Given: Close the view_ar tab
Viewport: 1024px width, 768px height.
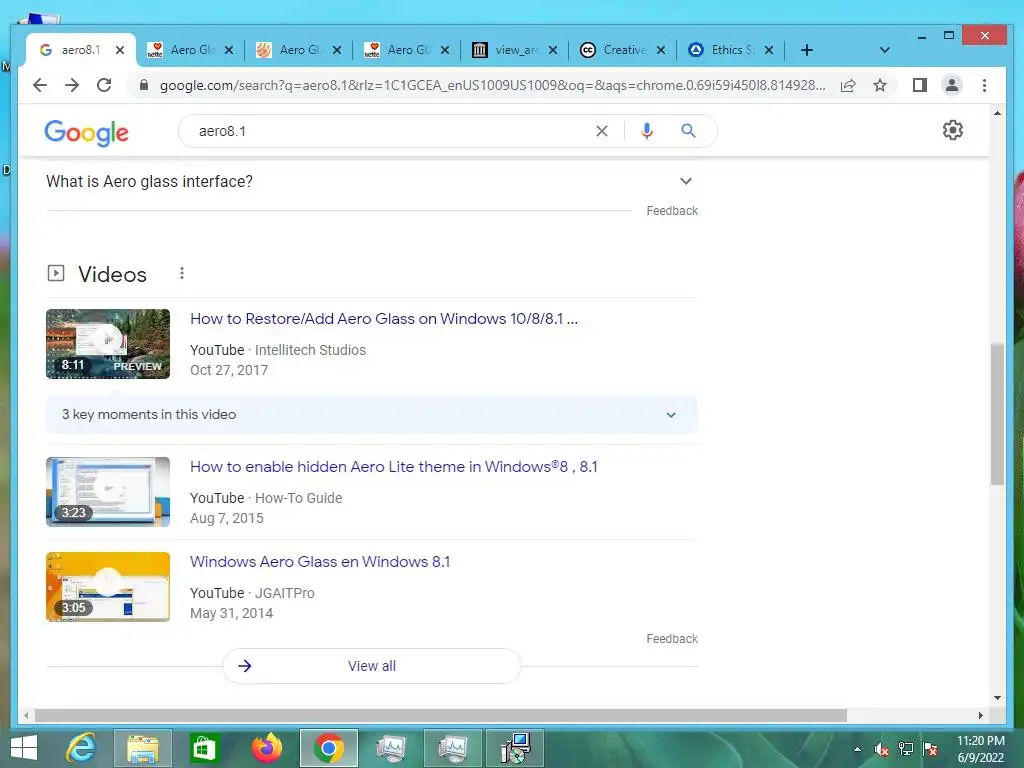Looking at the screenshot, I should pyautogui.click(x=552, y=50).
